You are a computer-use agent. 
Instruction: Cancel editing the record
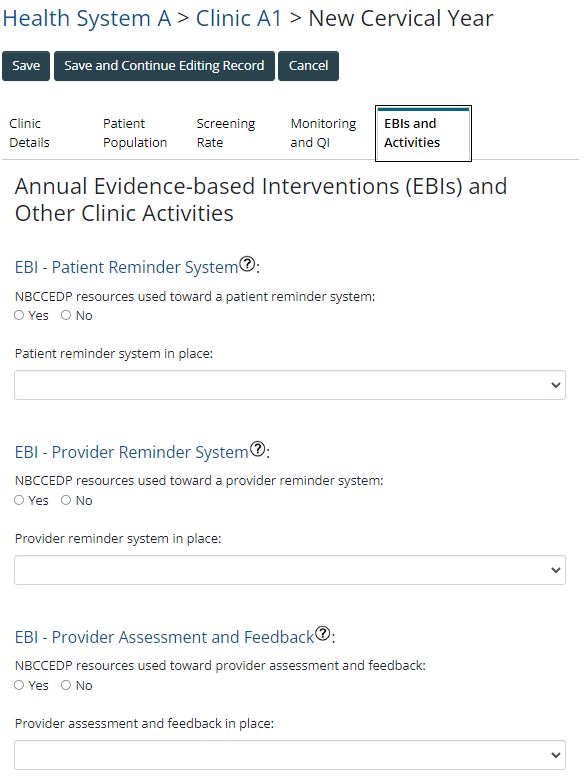pyautogui.click(x=308, y=66)
